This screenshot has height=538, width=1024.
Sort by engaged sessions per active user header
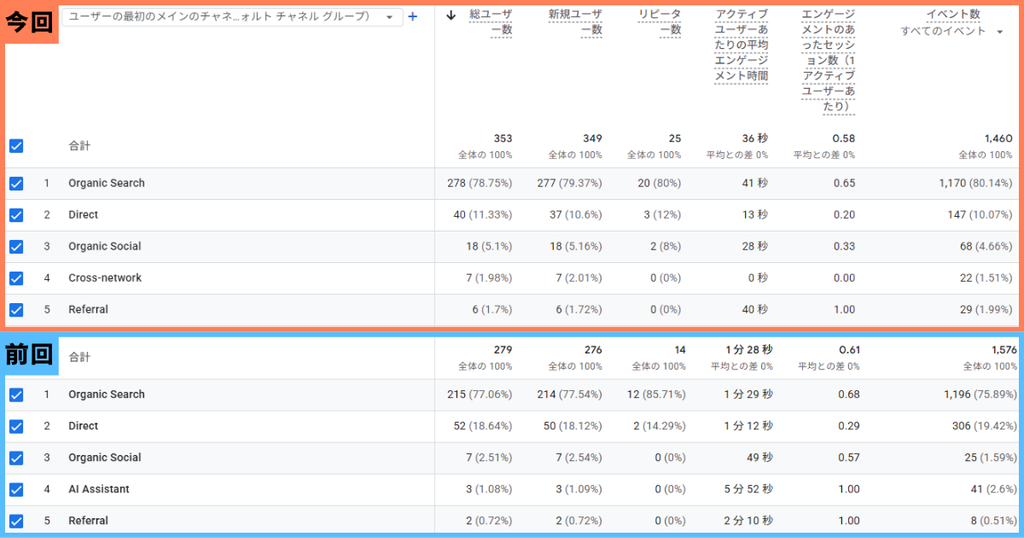point(828,61)
